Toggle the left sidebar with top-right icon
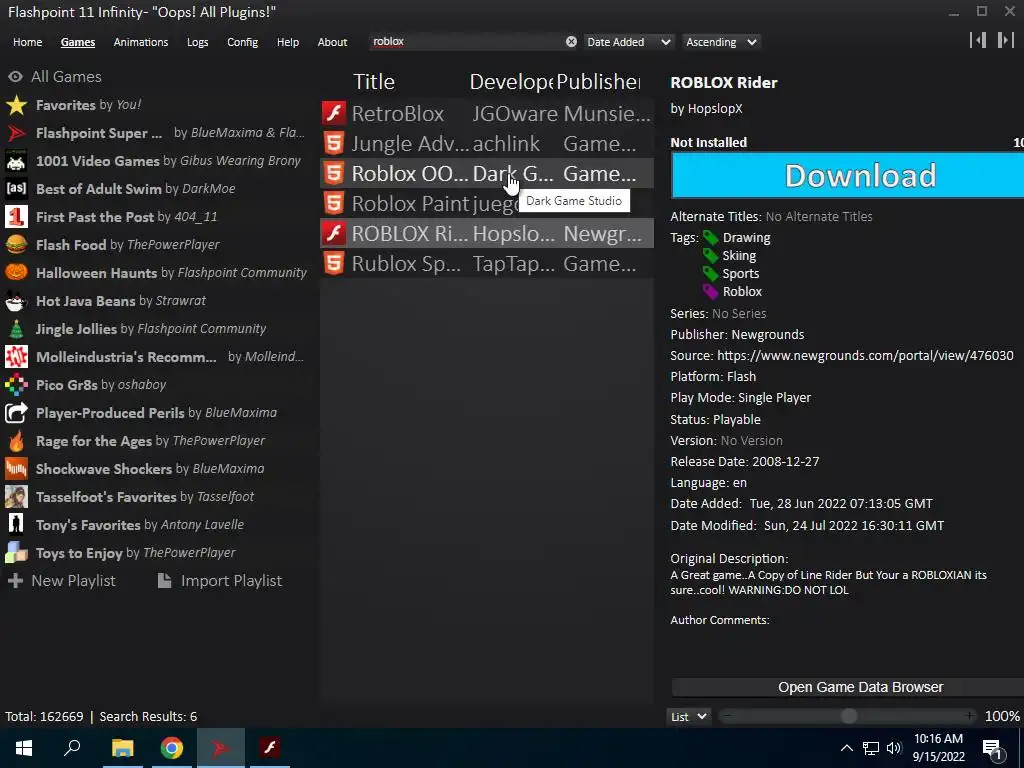The height and width of the screenshot is (768, 1024). point(978,40)
